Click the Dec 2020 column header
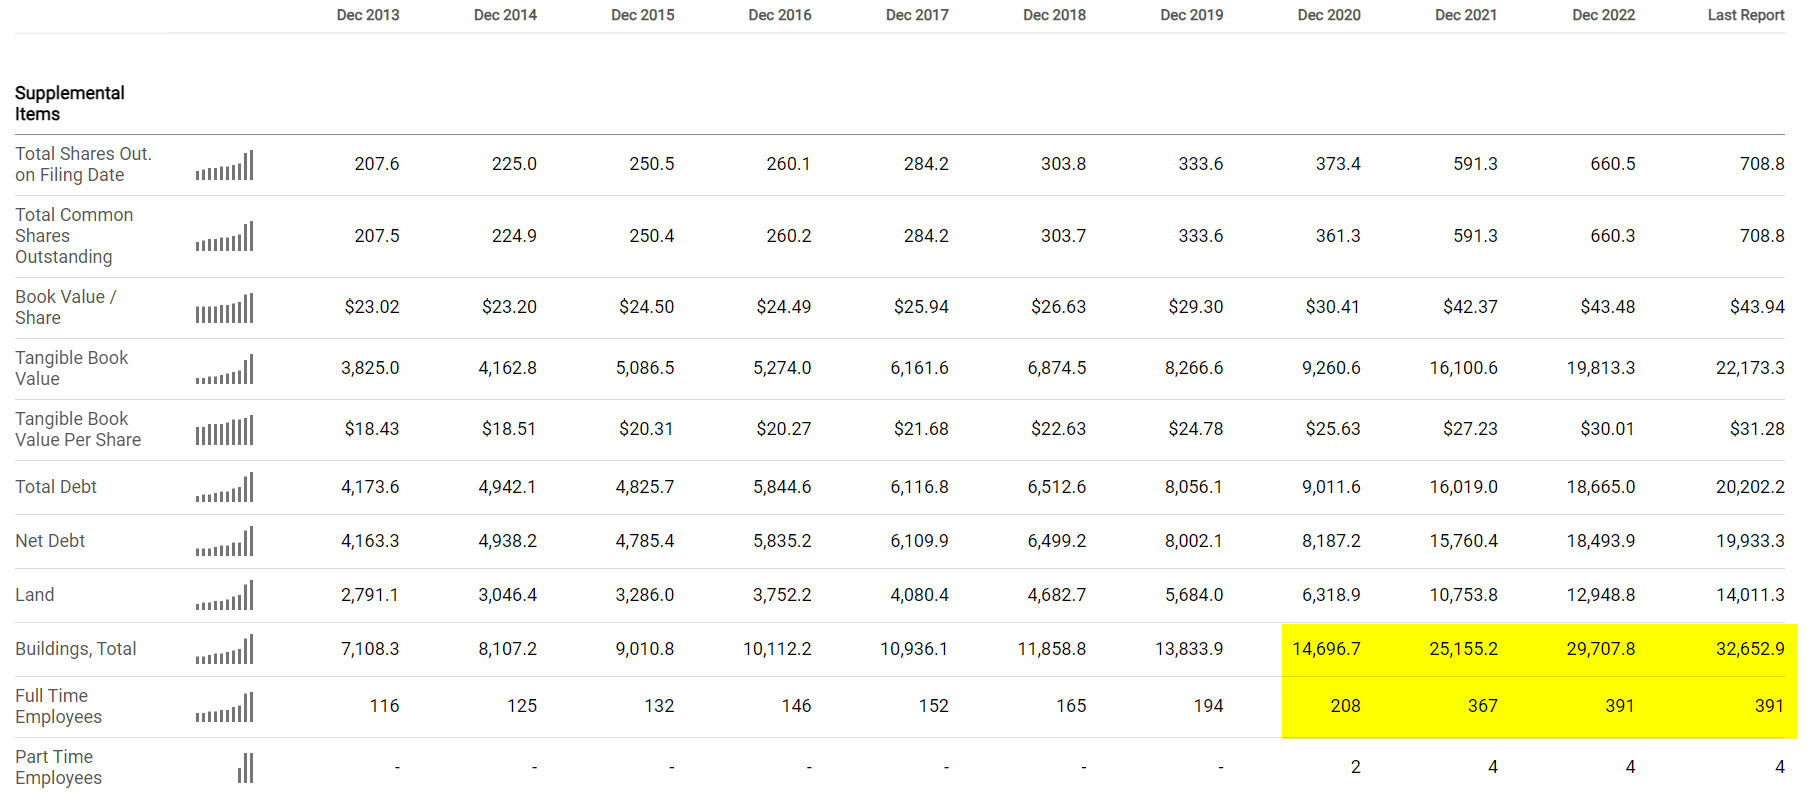This screenshot has width=1818, height=805. (1329, 15)
